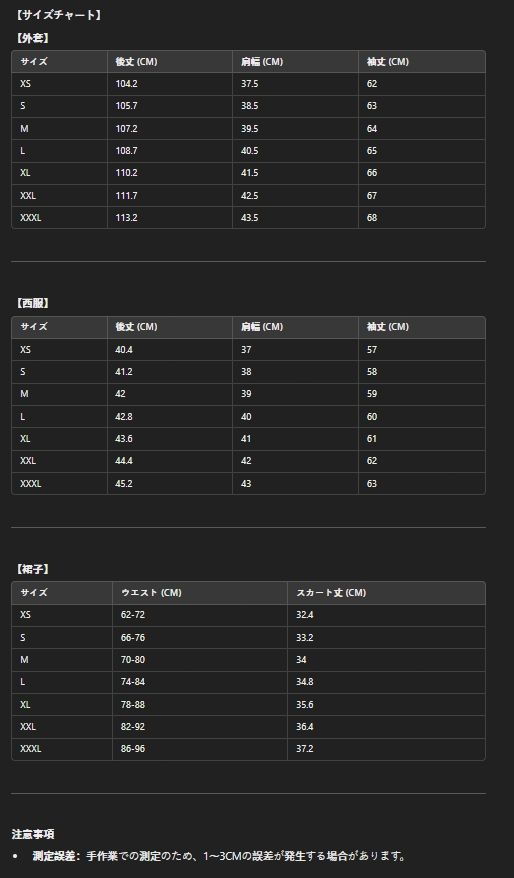
Task: Click the 肩幅 (CM) header in 外套 table
Action: click(261, 62)
